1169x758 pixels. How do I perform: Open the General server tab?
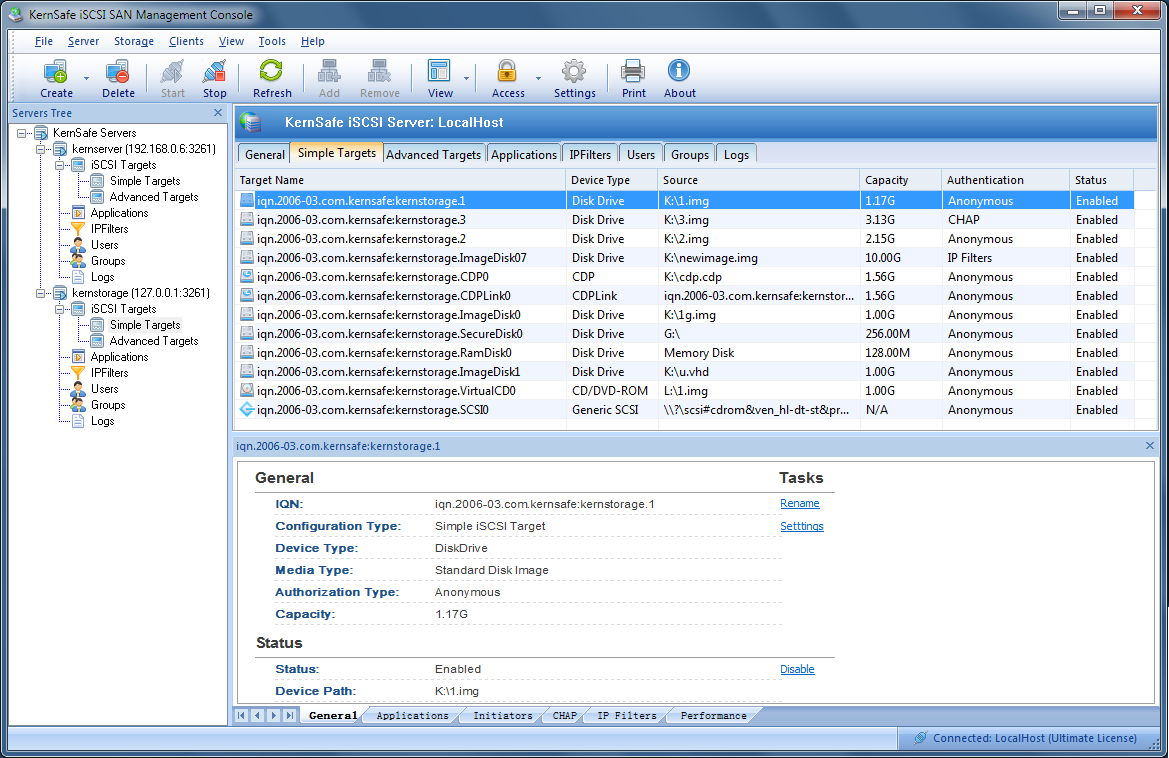tap(265, 154)
